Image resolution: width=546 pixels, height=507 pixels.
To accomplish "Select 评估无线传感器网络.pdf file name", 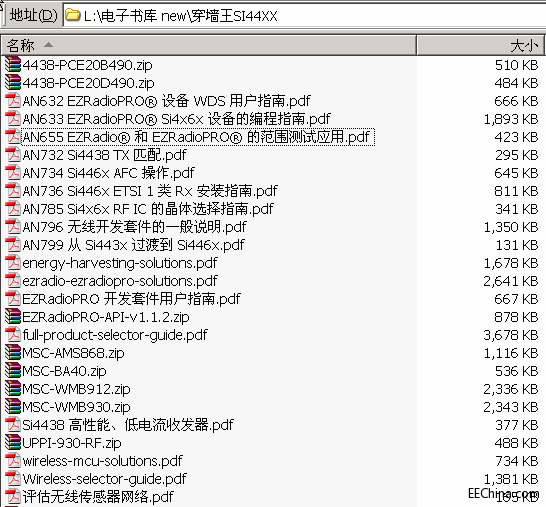I will click(x=98, y=497).
